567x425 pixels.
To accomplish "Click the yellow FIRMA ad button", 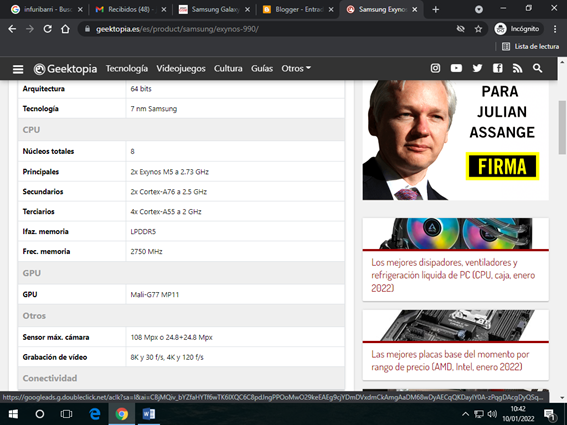I will click(502, 166).
